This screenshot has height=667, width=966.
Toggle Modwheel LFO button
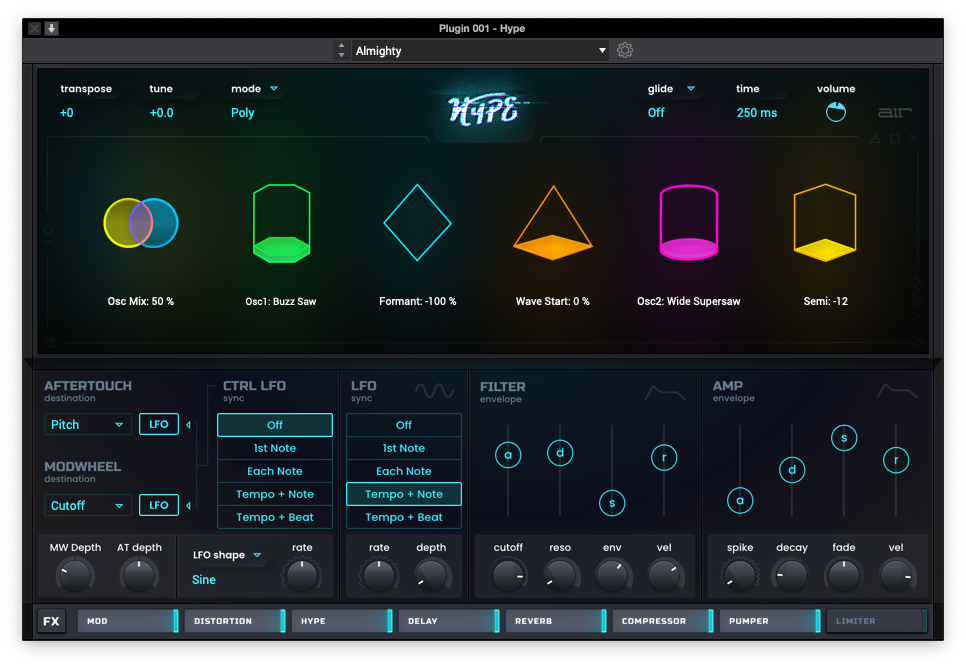159,505
